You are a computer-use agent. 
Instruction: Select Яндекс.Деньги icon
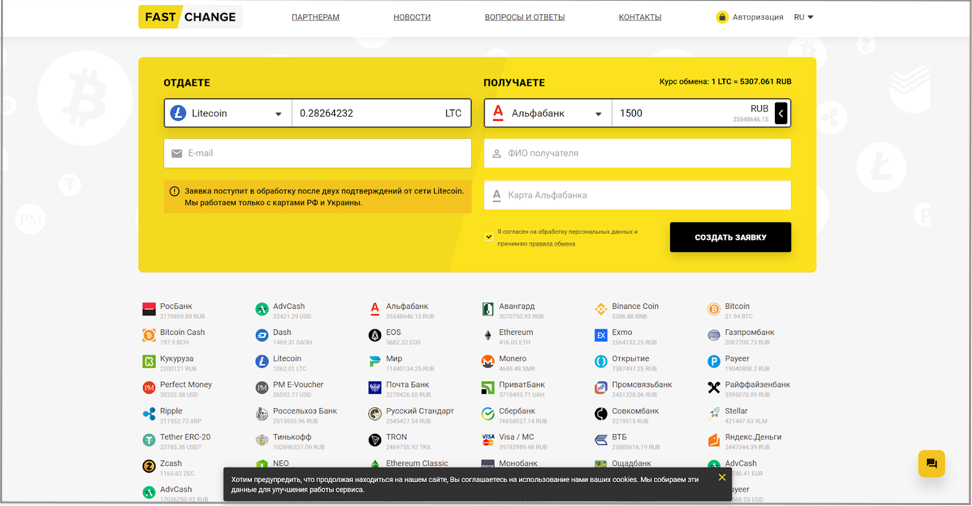[x=714, y=440]
